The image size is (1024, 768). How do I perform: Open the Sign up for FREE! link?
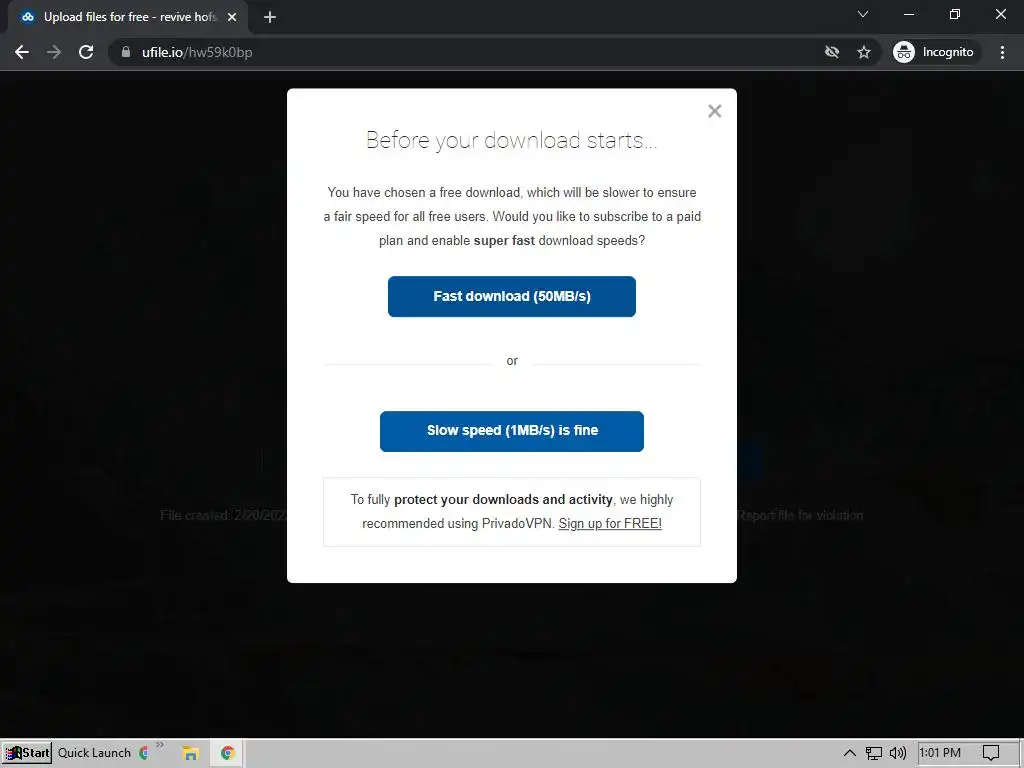610,523
